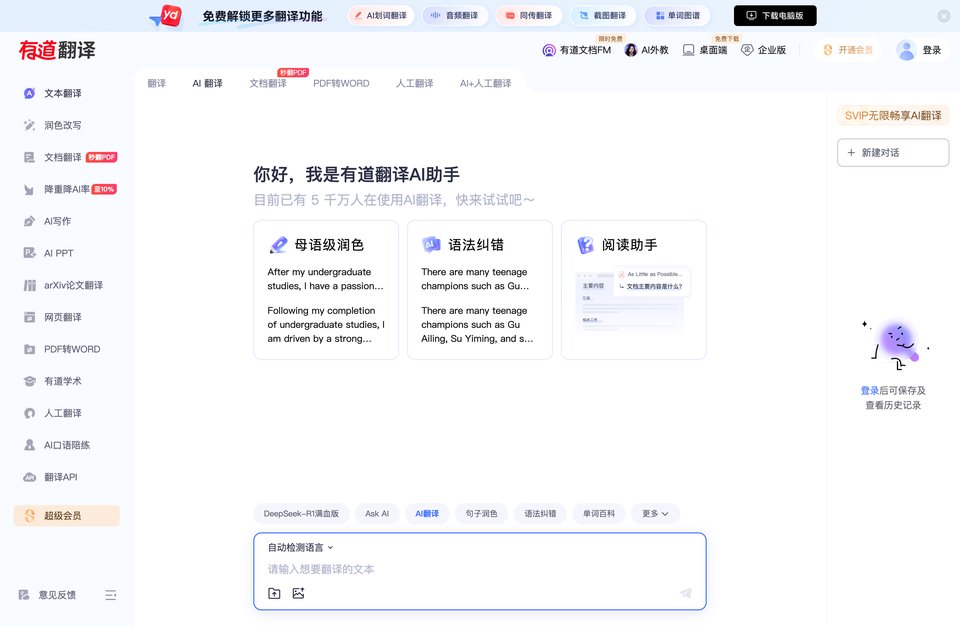960x627 pixels.
Task: Open the 自动检测语言 language dropdown
Action: coord(301,547)
